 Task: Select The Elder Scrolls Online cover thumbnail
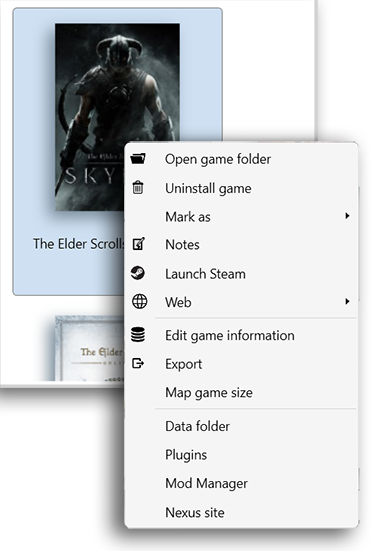(x=90, y=348)
